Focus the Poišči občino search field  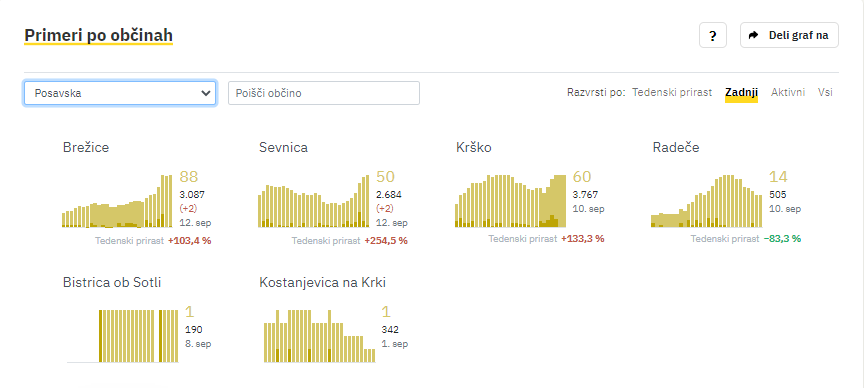[x=324, y=93]
